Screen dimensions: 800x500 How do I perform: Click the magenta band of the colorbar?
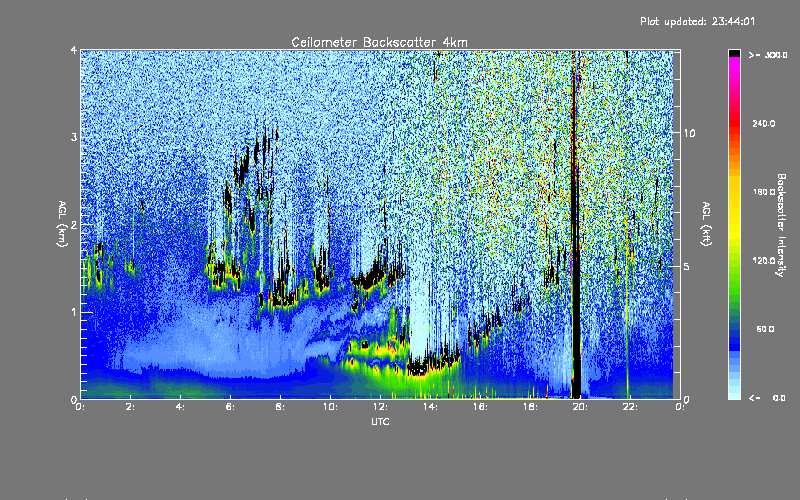(x=734, y=66)
